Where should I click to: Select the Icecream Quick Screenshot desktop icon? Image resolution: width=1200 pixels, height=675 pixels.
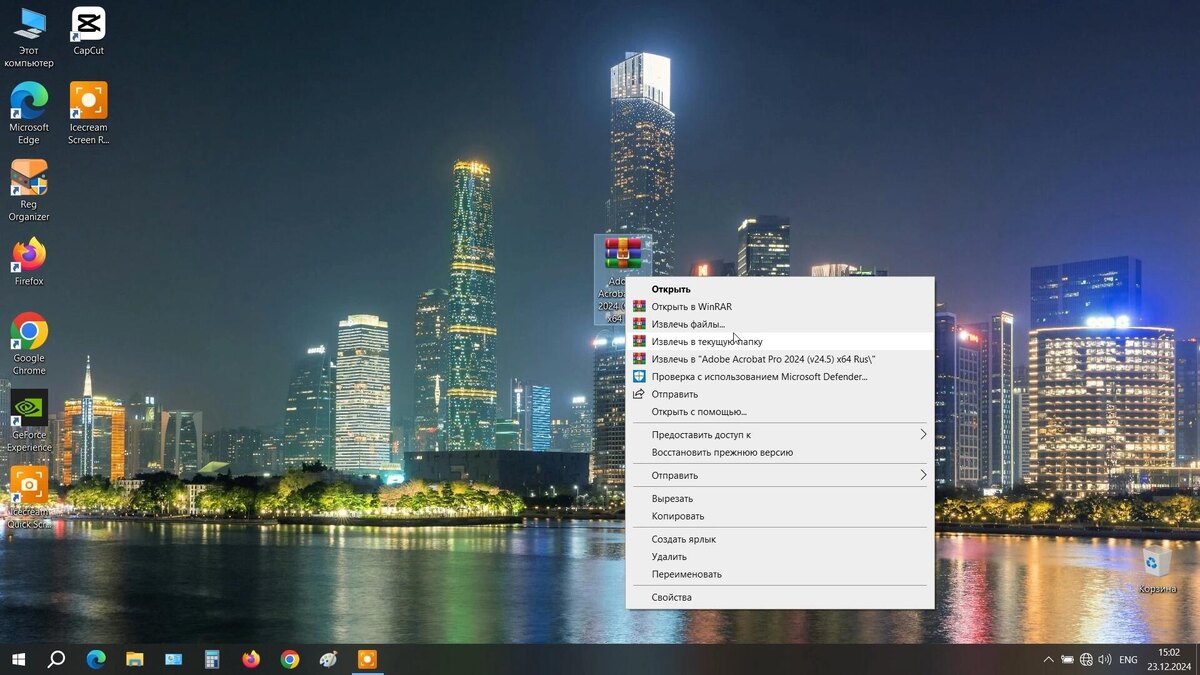[29, 498]
